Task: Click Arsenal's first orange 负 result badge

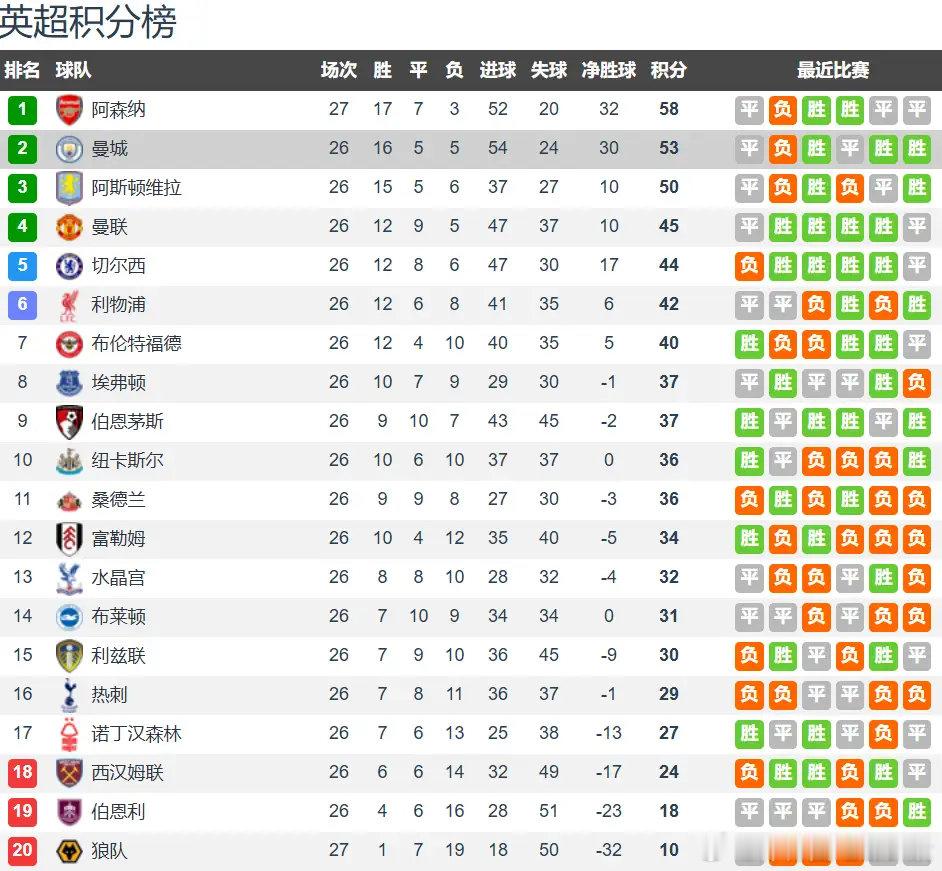Action: [x=783, y=110]
